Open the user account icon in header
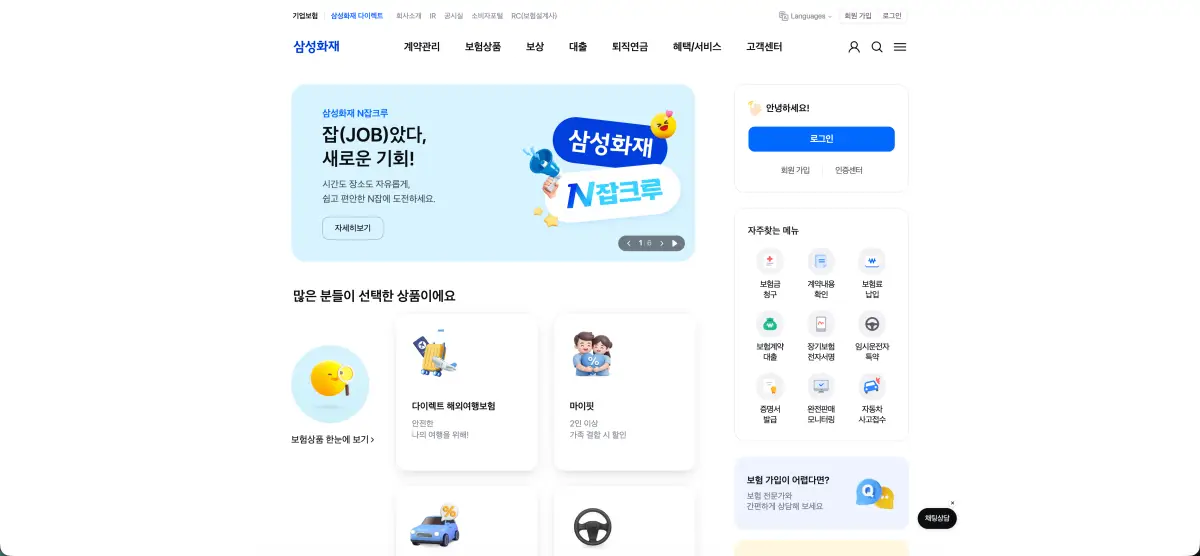Image resolution: width=1200 pixels, height=556 pixels. click(854, 47)
